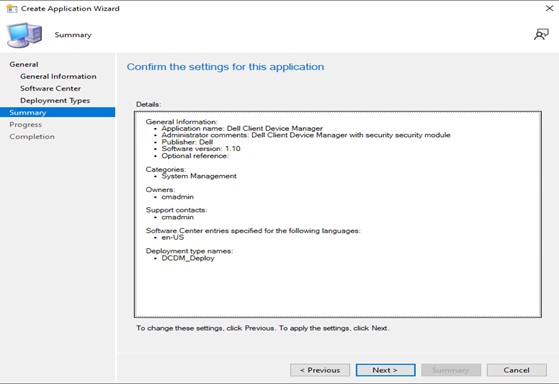Click the 'Software Center entries specified' line
This screenshot has width=559, height=384.
(253, 231)
